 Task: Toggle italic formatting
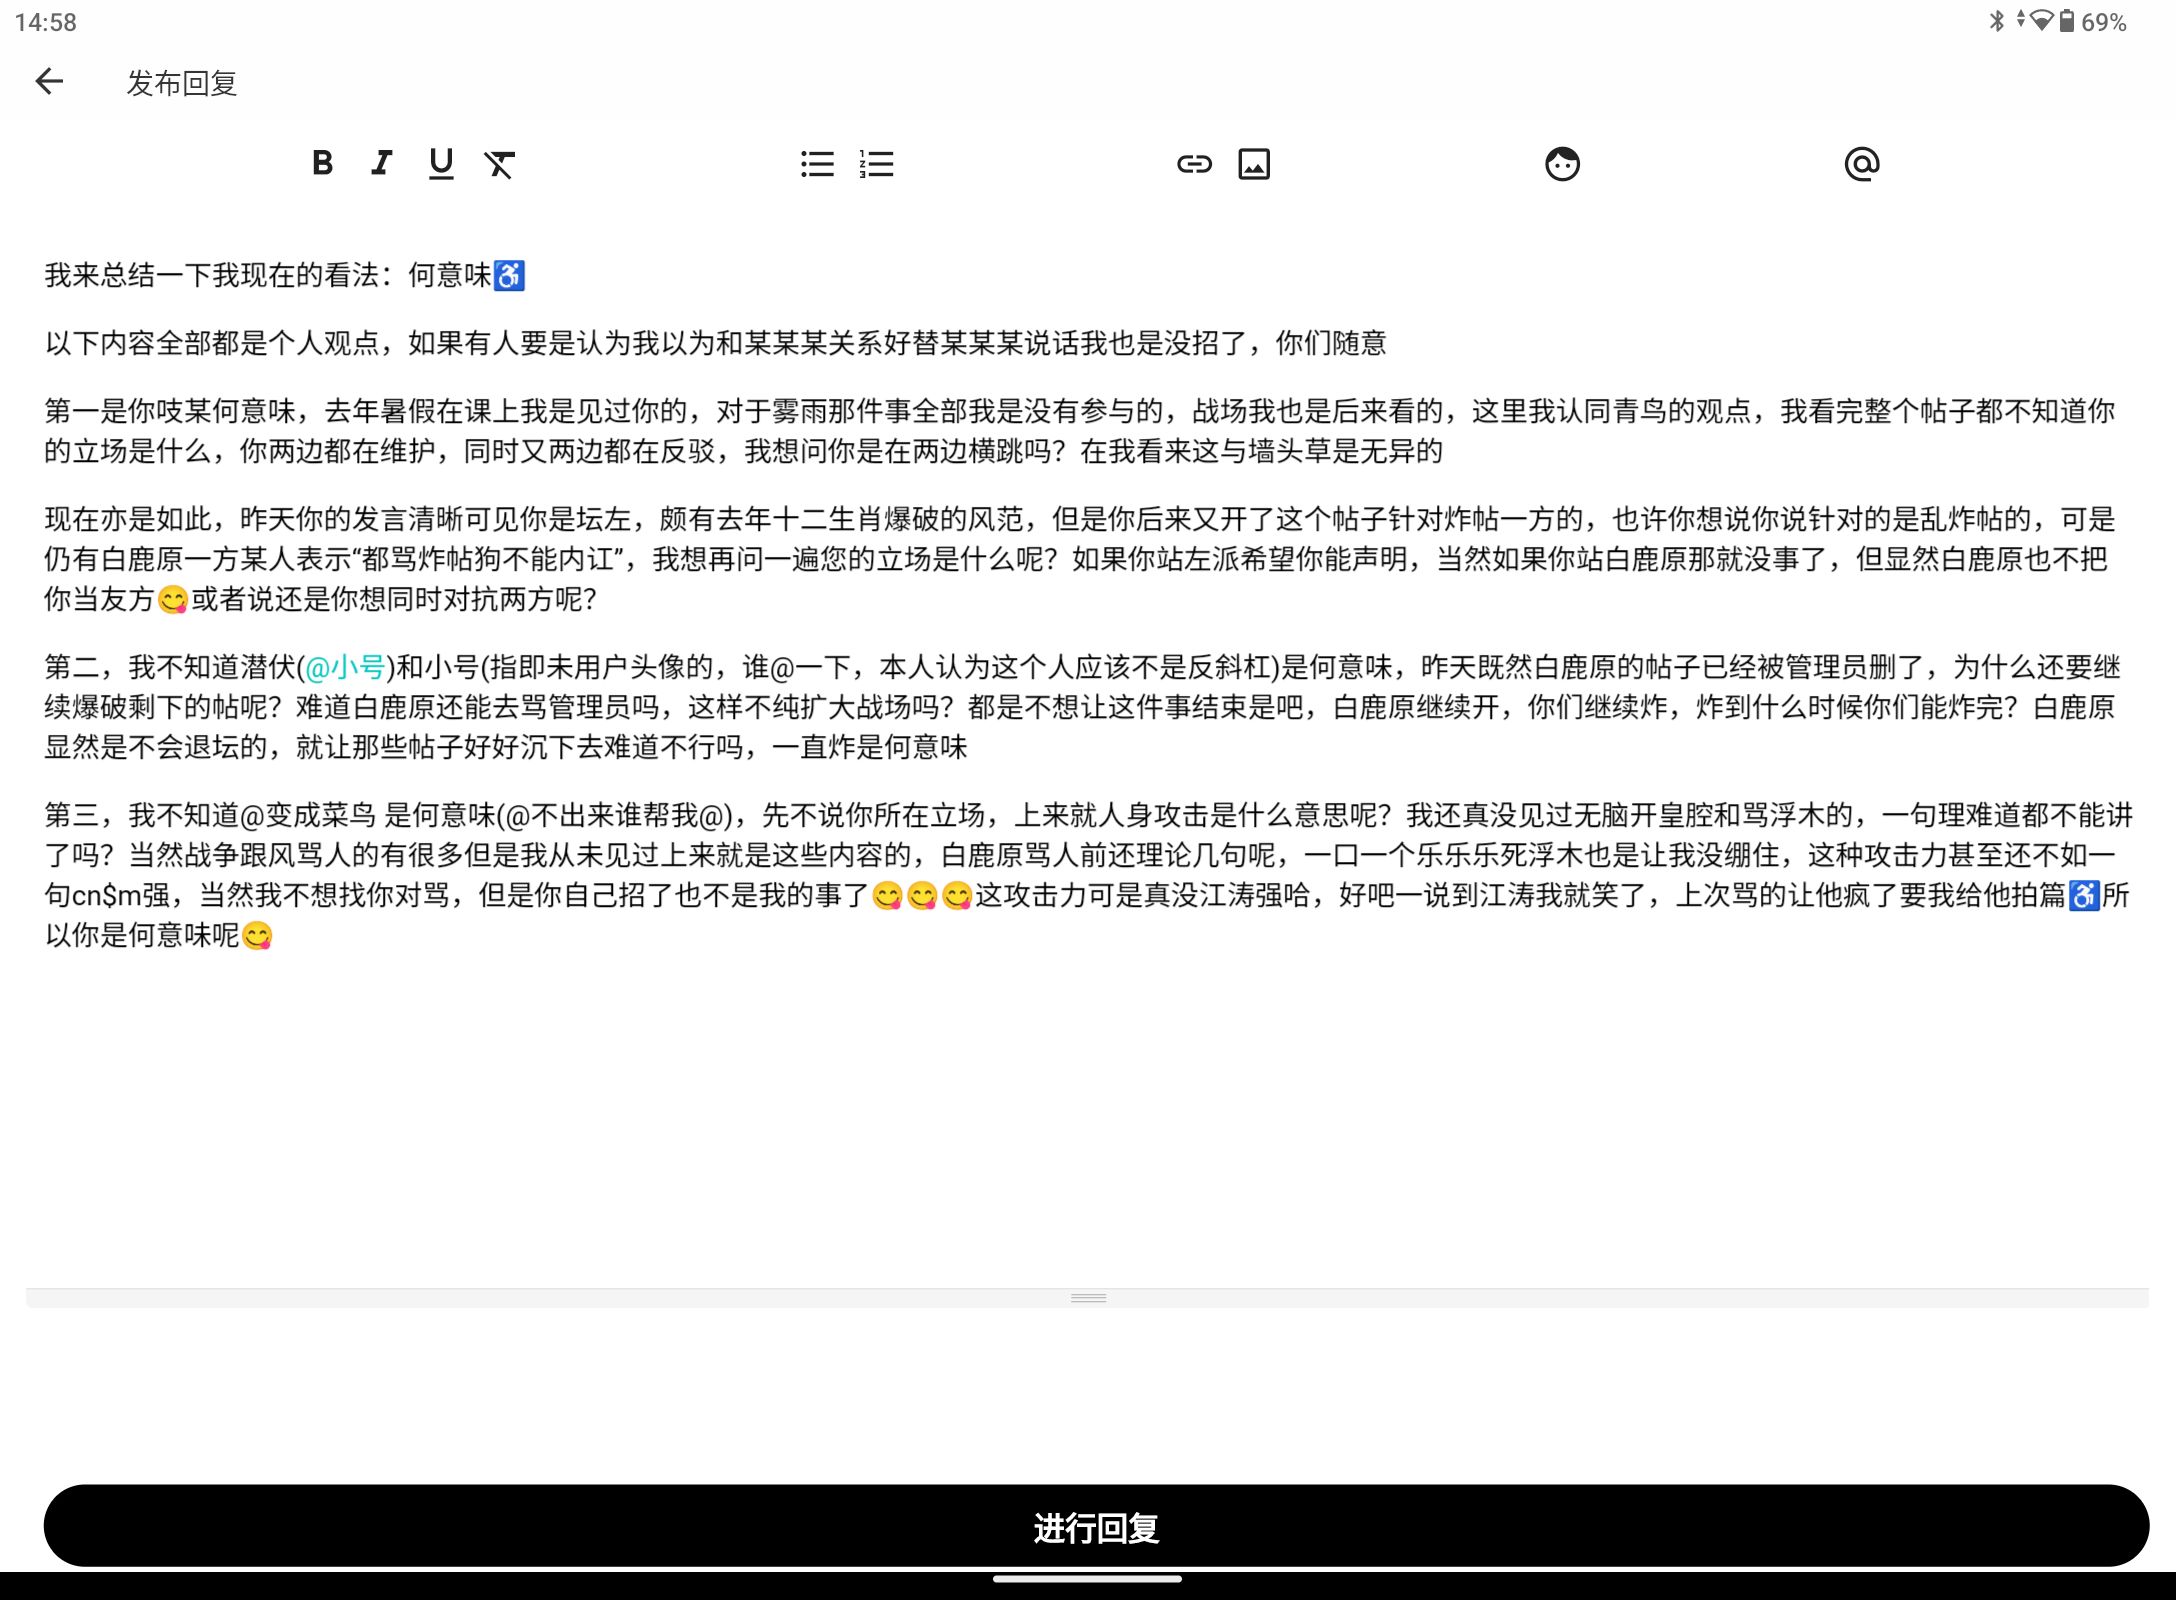[381, 163]
